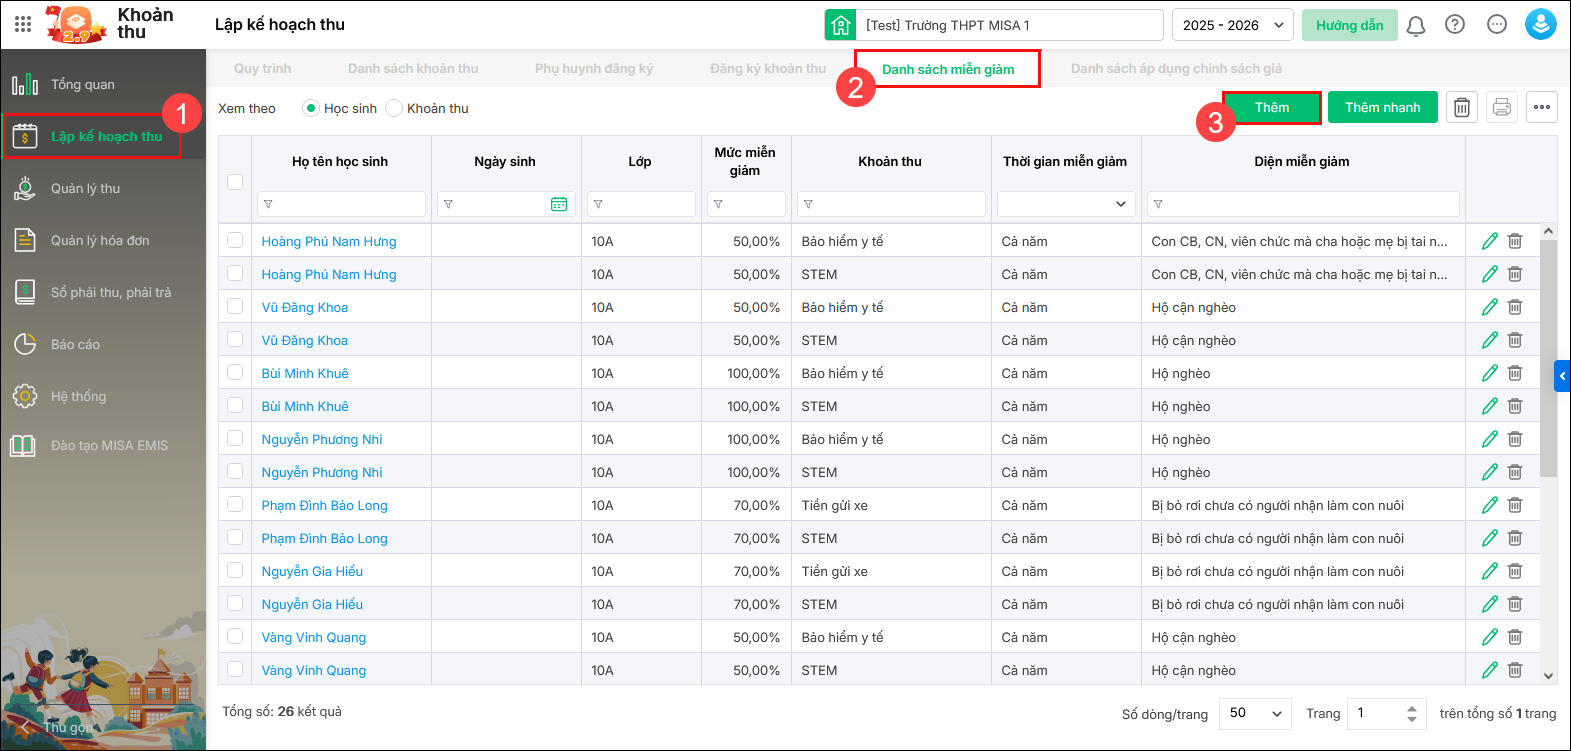Check the first Bùi Minh Khuê row checkbox
Image resolution: width=1571 pixels, height=751 pixels.
pyautogui.click(x=235, y=373)
